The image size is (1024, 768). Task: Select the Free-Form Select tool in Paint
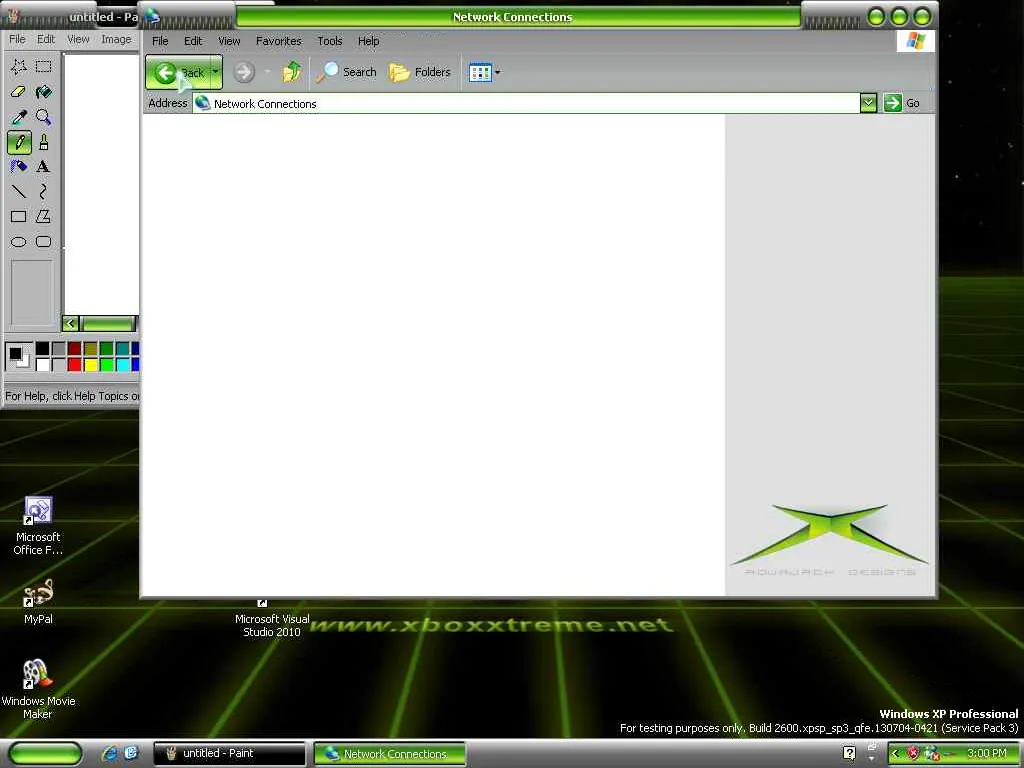[x=18, y=66]
